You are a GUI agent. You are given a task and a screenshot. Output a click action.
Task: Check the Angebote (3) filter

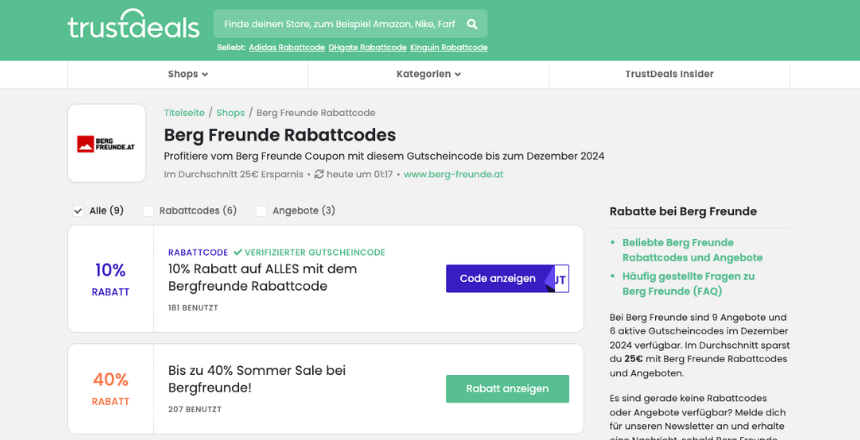pos(262,211)
